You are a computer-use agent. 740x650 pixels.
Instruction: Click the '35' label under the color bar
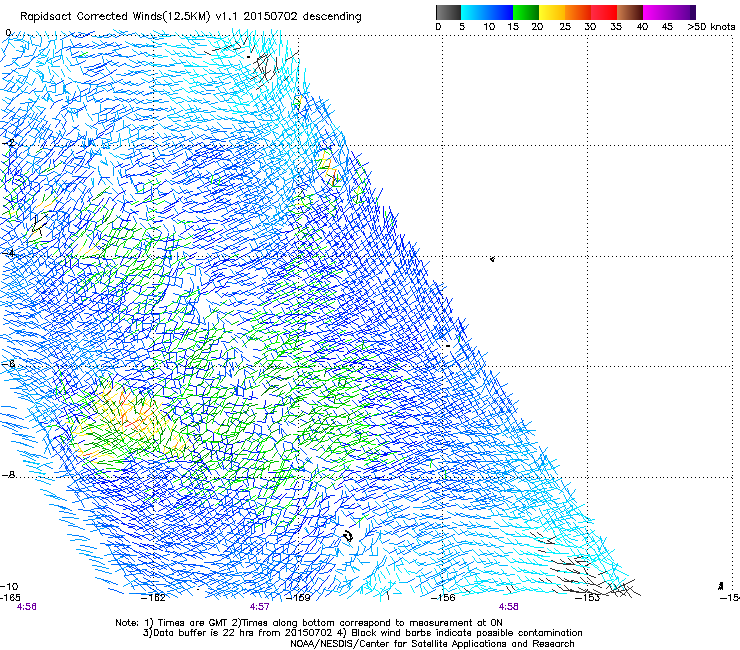pos(616,27)
